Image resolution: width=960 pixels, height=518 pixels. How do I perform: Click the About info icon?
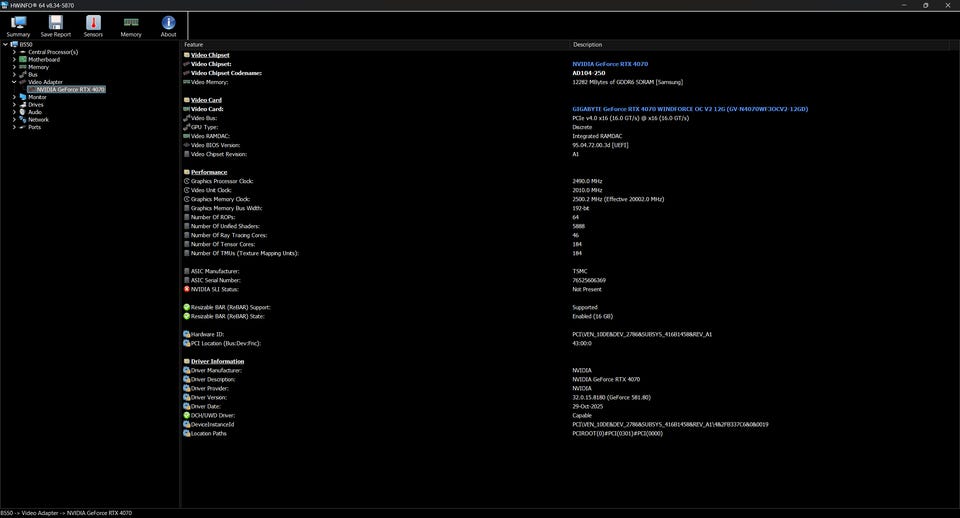click(x=168, y=23)
